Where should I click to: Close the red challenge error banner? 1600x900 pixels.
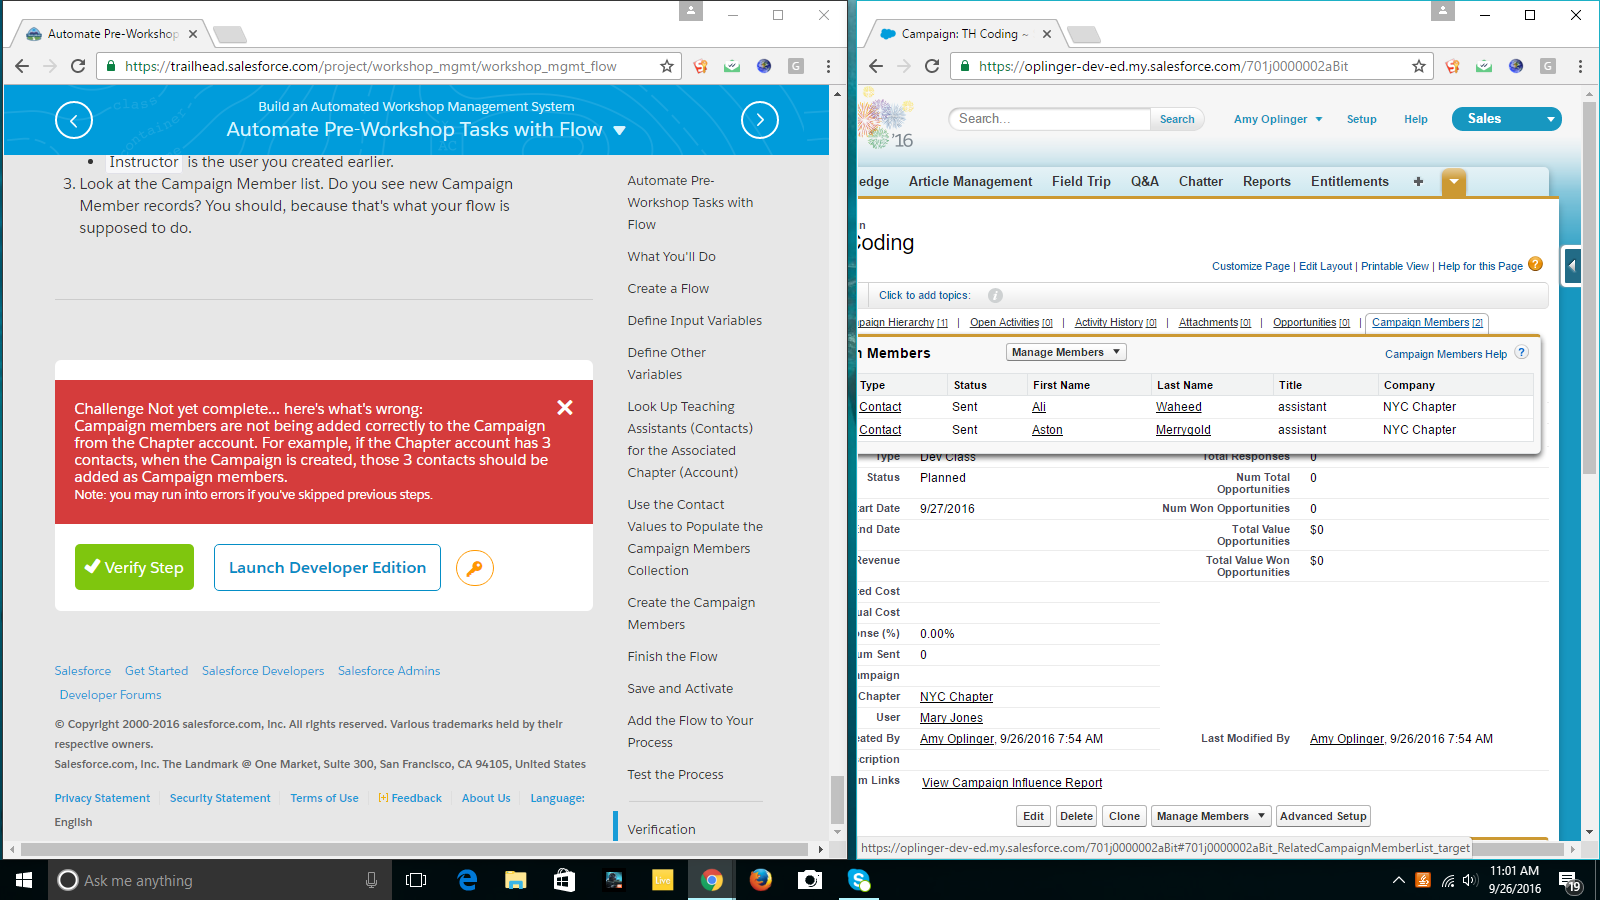(x=565, y=407)
